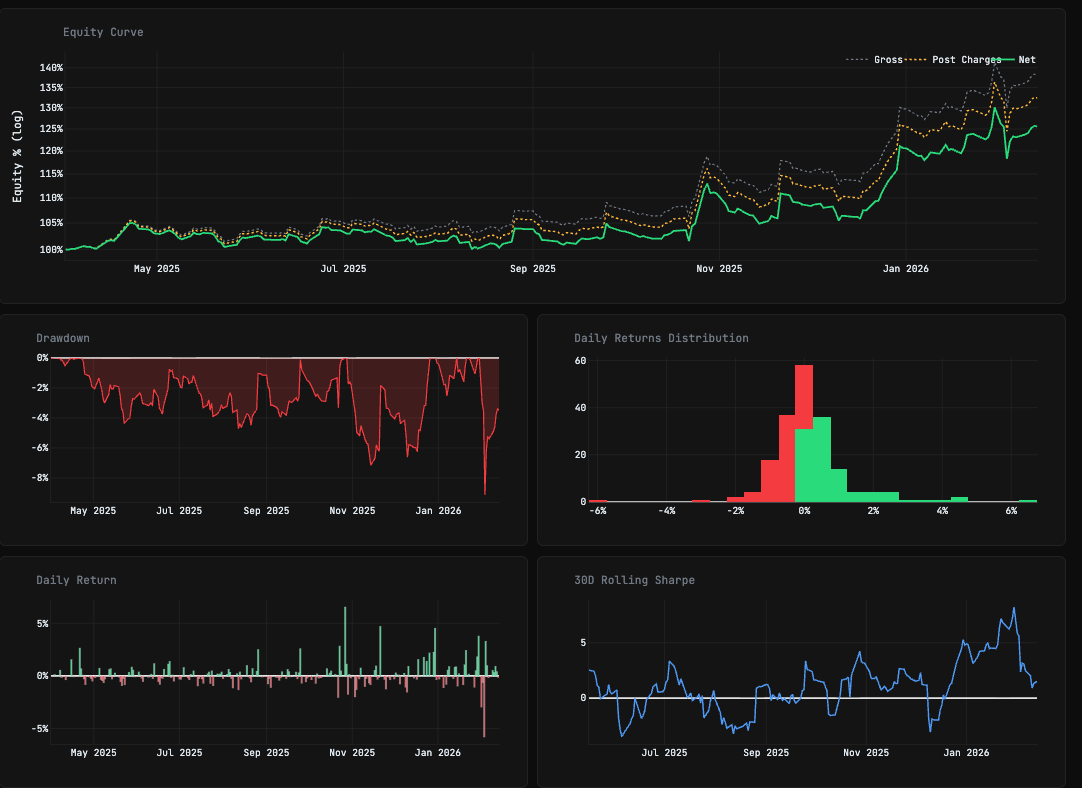Click the 6% label on the distribution axis
This screenshot has width=1082, height=788.
point(1011,511)
